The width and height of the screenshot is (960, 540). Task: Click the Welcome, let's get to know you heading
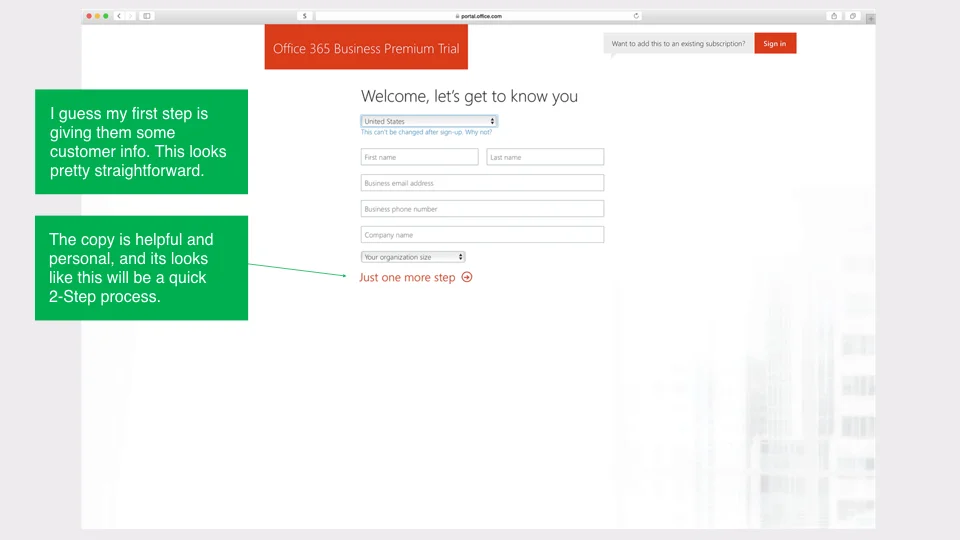pyautogui.click(x=469, y=96)
